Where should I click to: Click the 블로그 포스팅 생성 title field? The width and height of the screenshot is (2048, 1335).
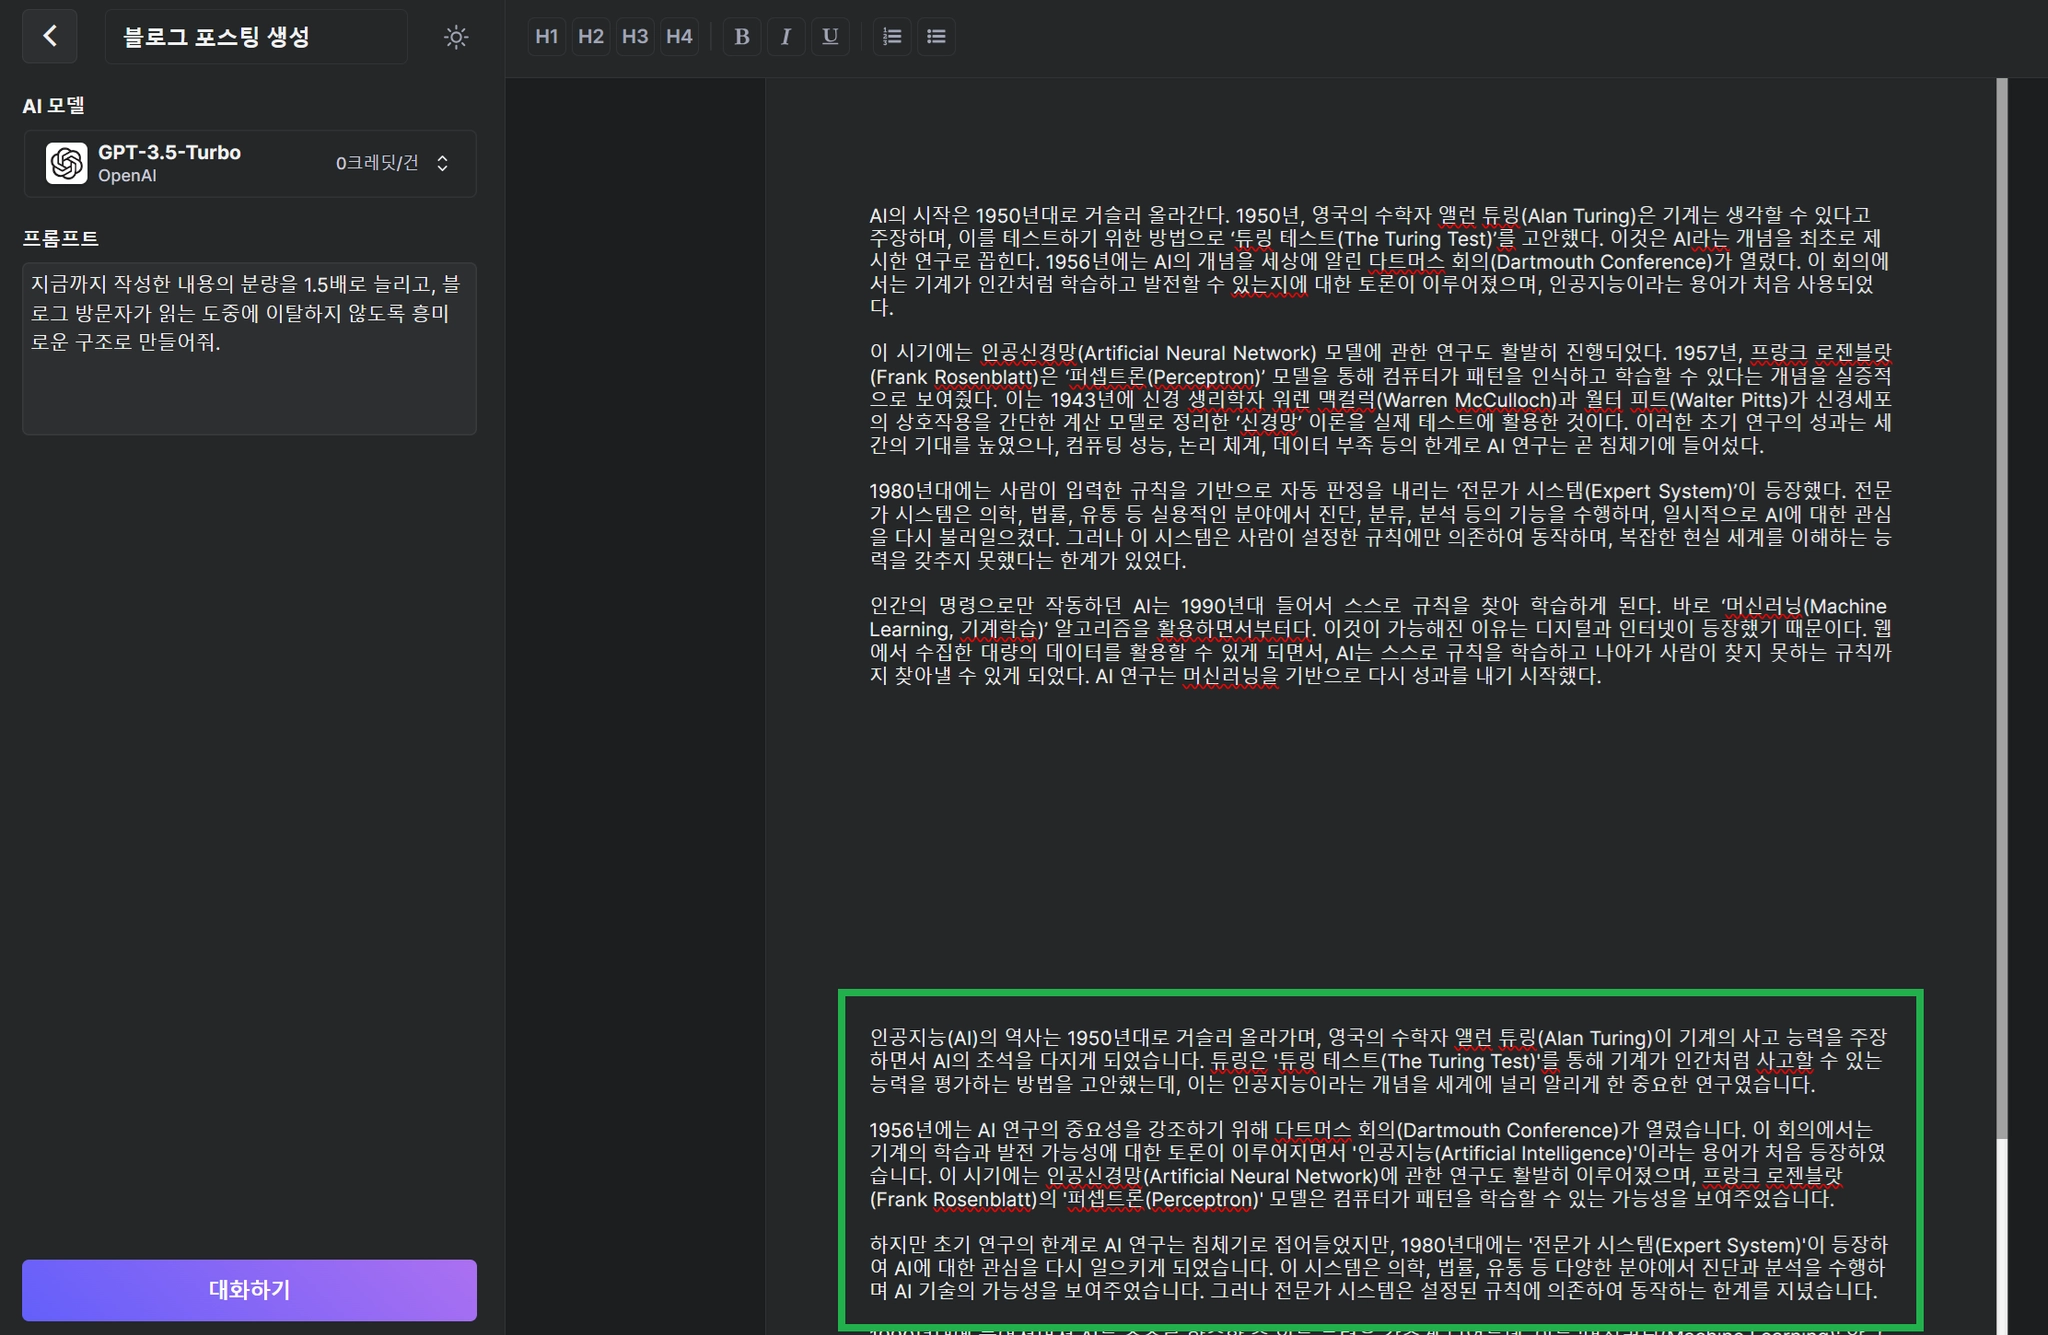255,37
